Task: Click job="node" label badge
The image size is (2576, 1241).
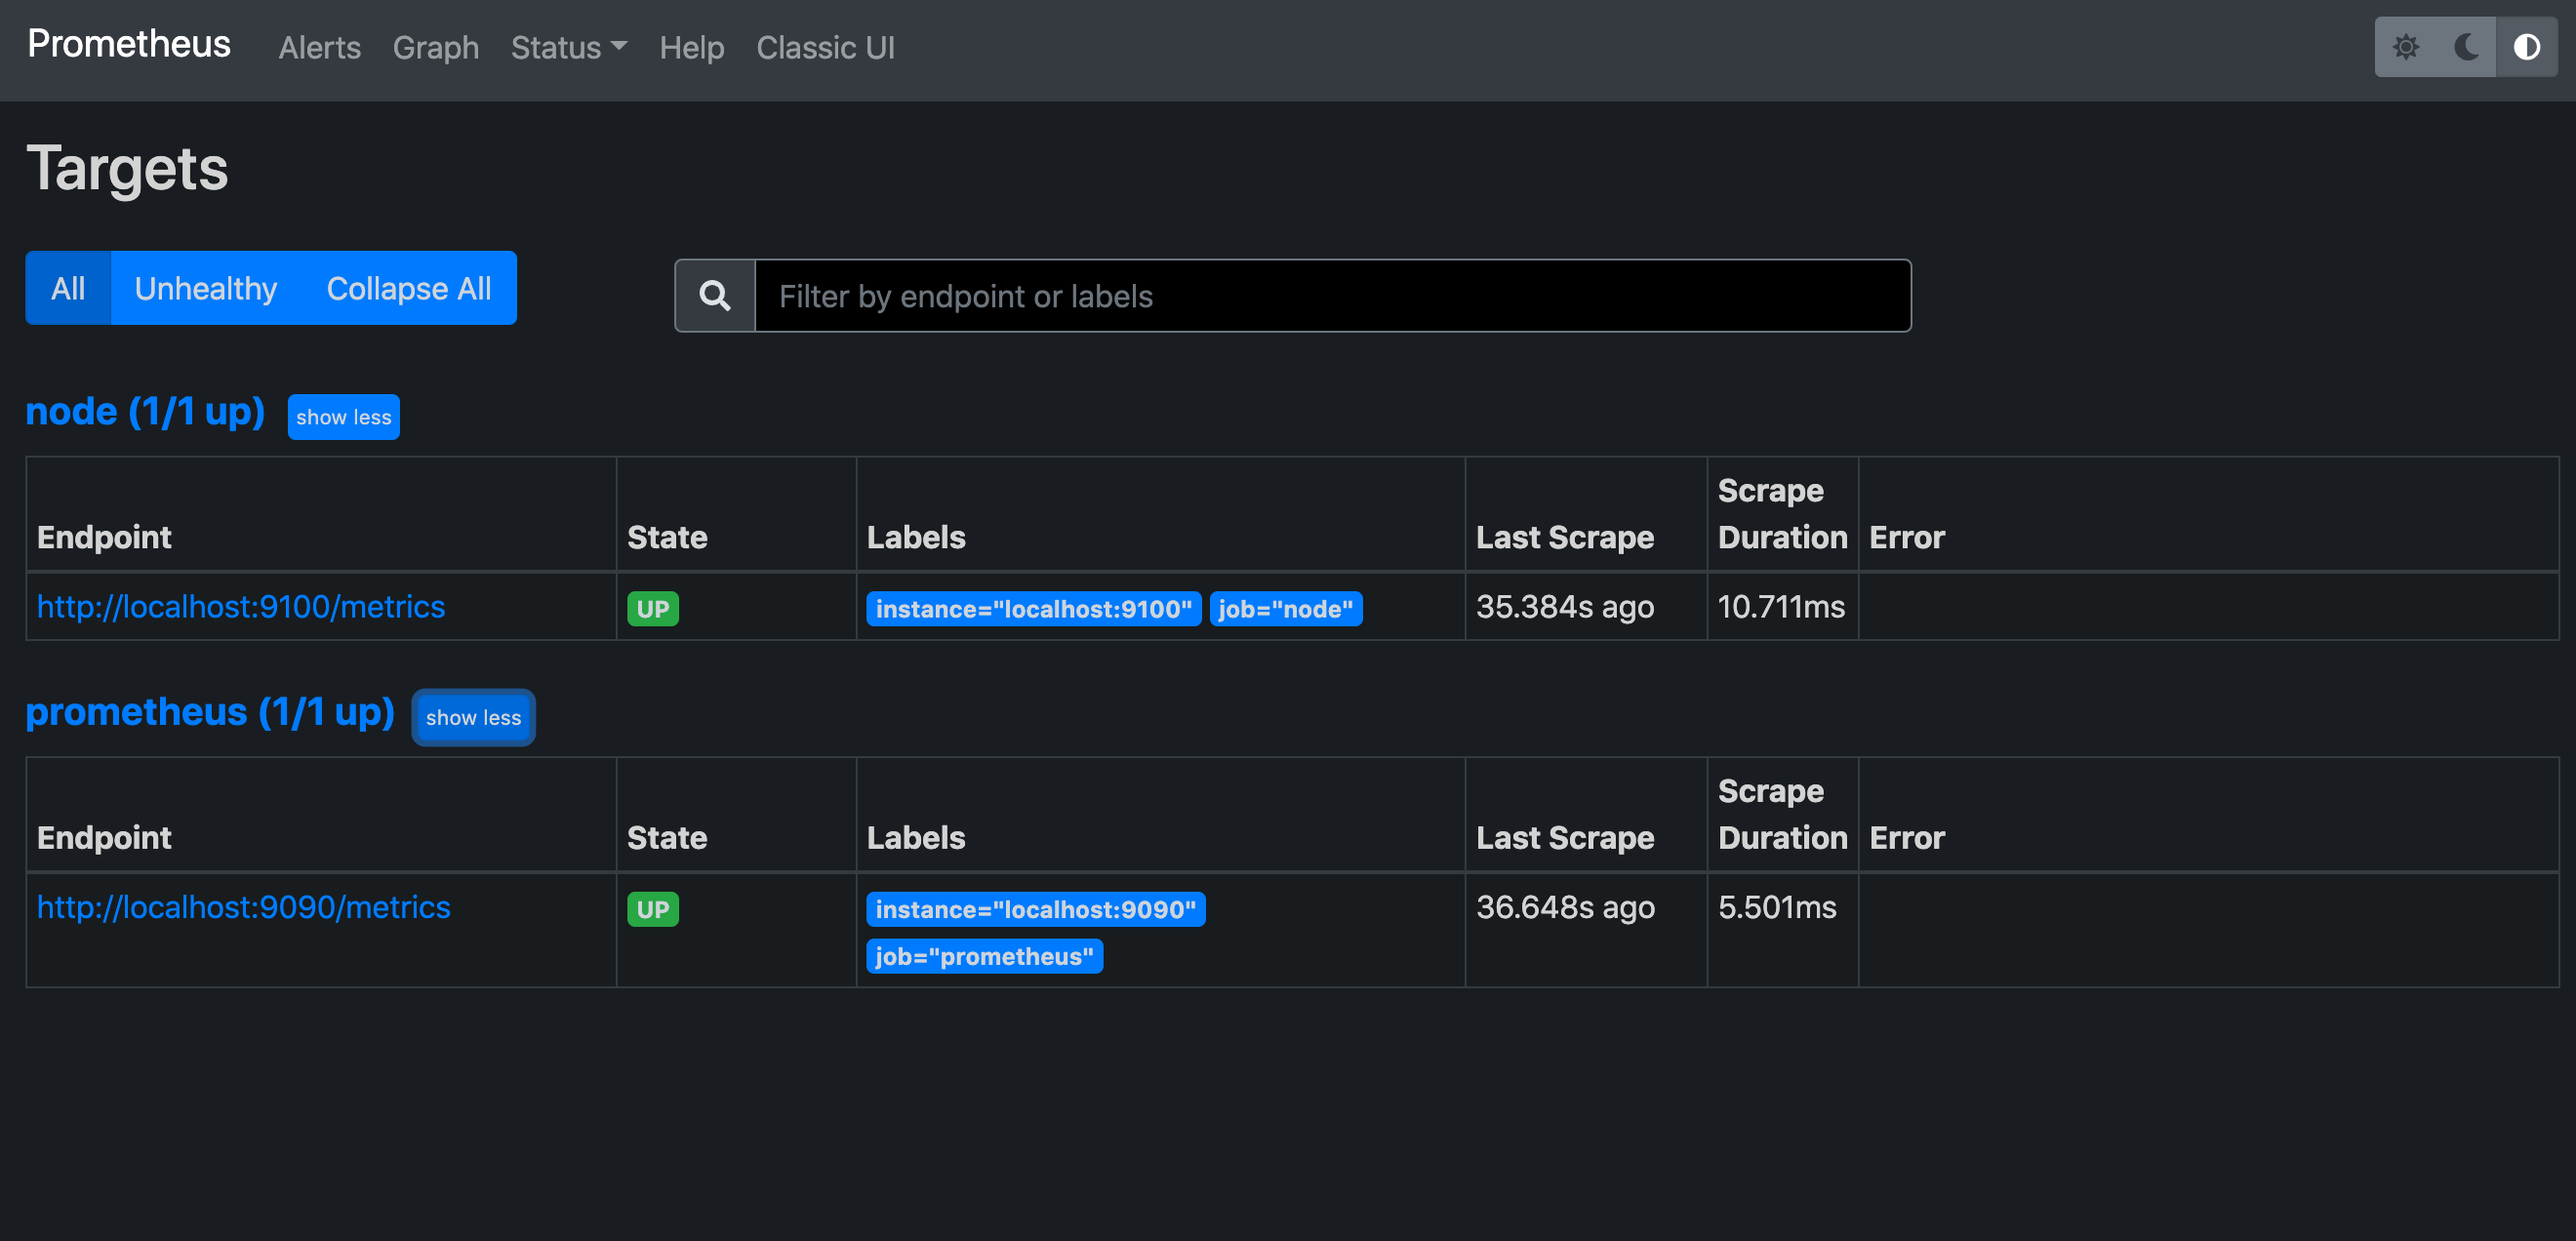Action: [1285, 609]
